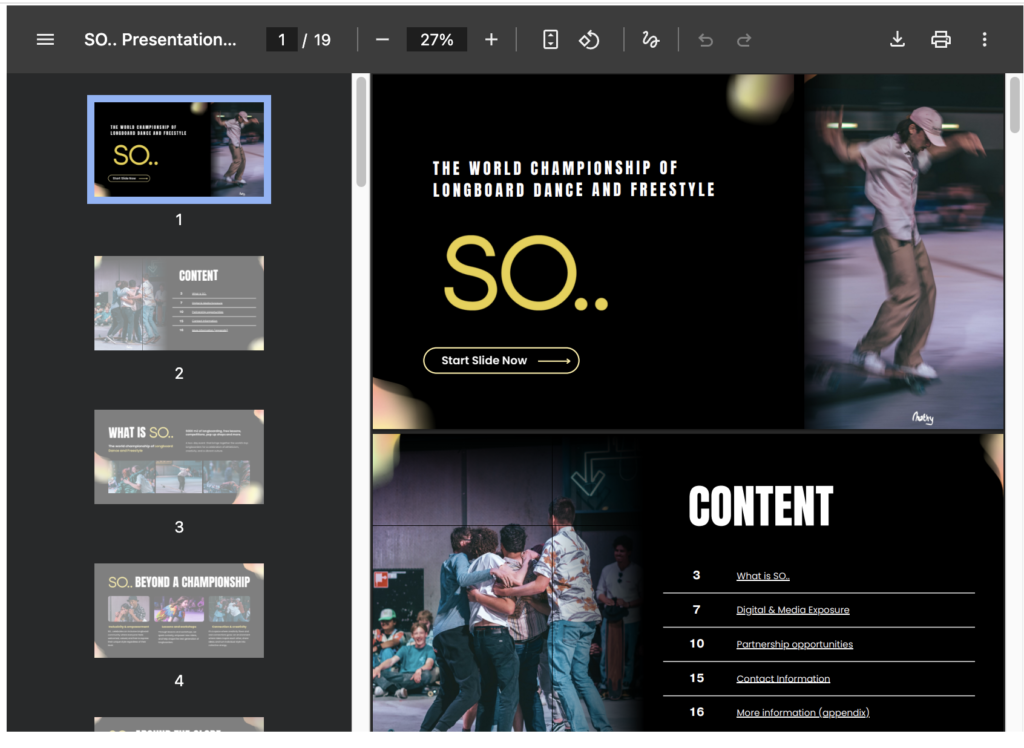Screen dimensions: 1024x748
Task: Activate the draw annotation tool
Action: coord(651,40)
